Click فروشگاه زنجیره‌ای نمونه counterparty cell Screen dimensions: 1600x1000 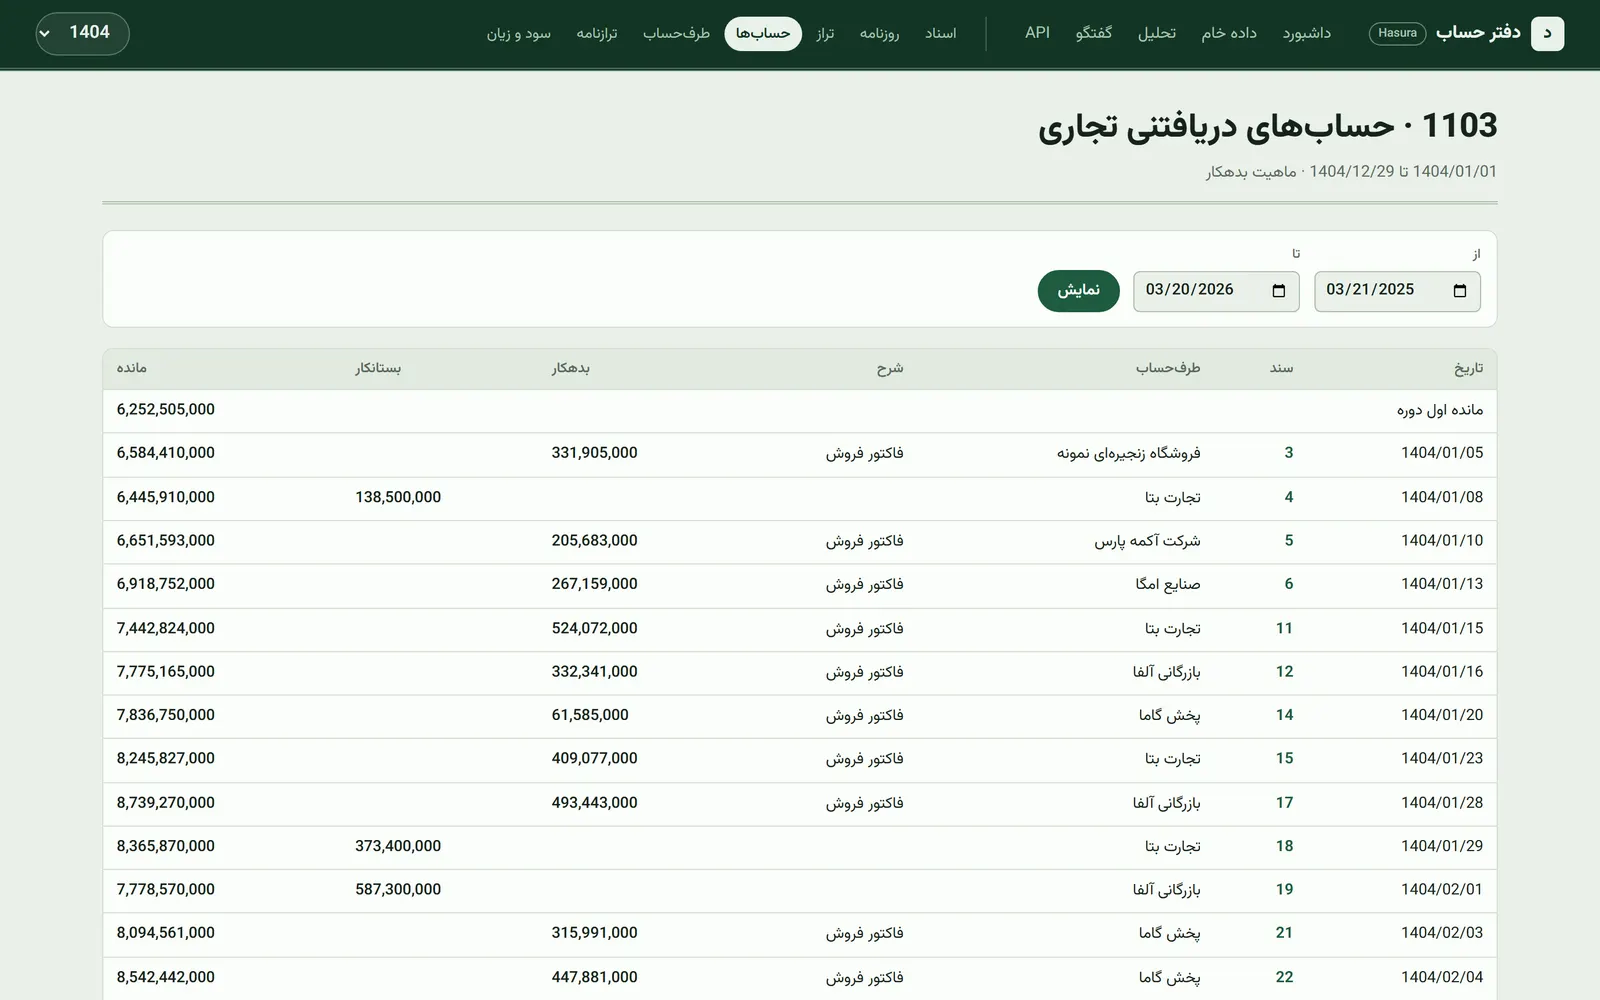(1128, 453)
